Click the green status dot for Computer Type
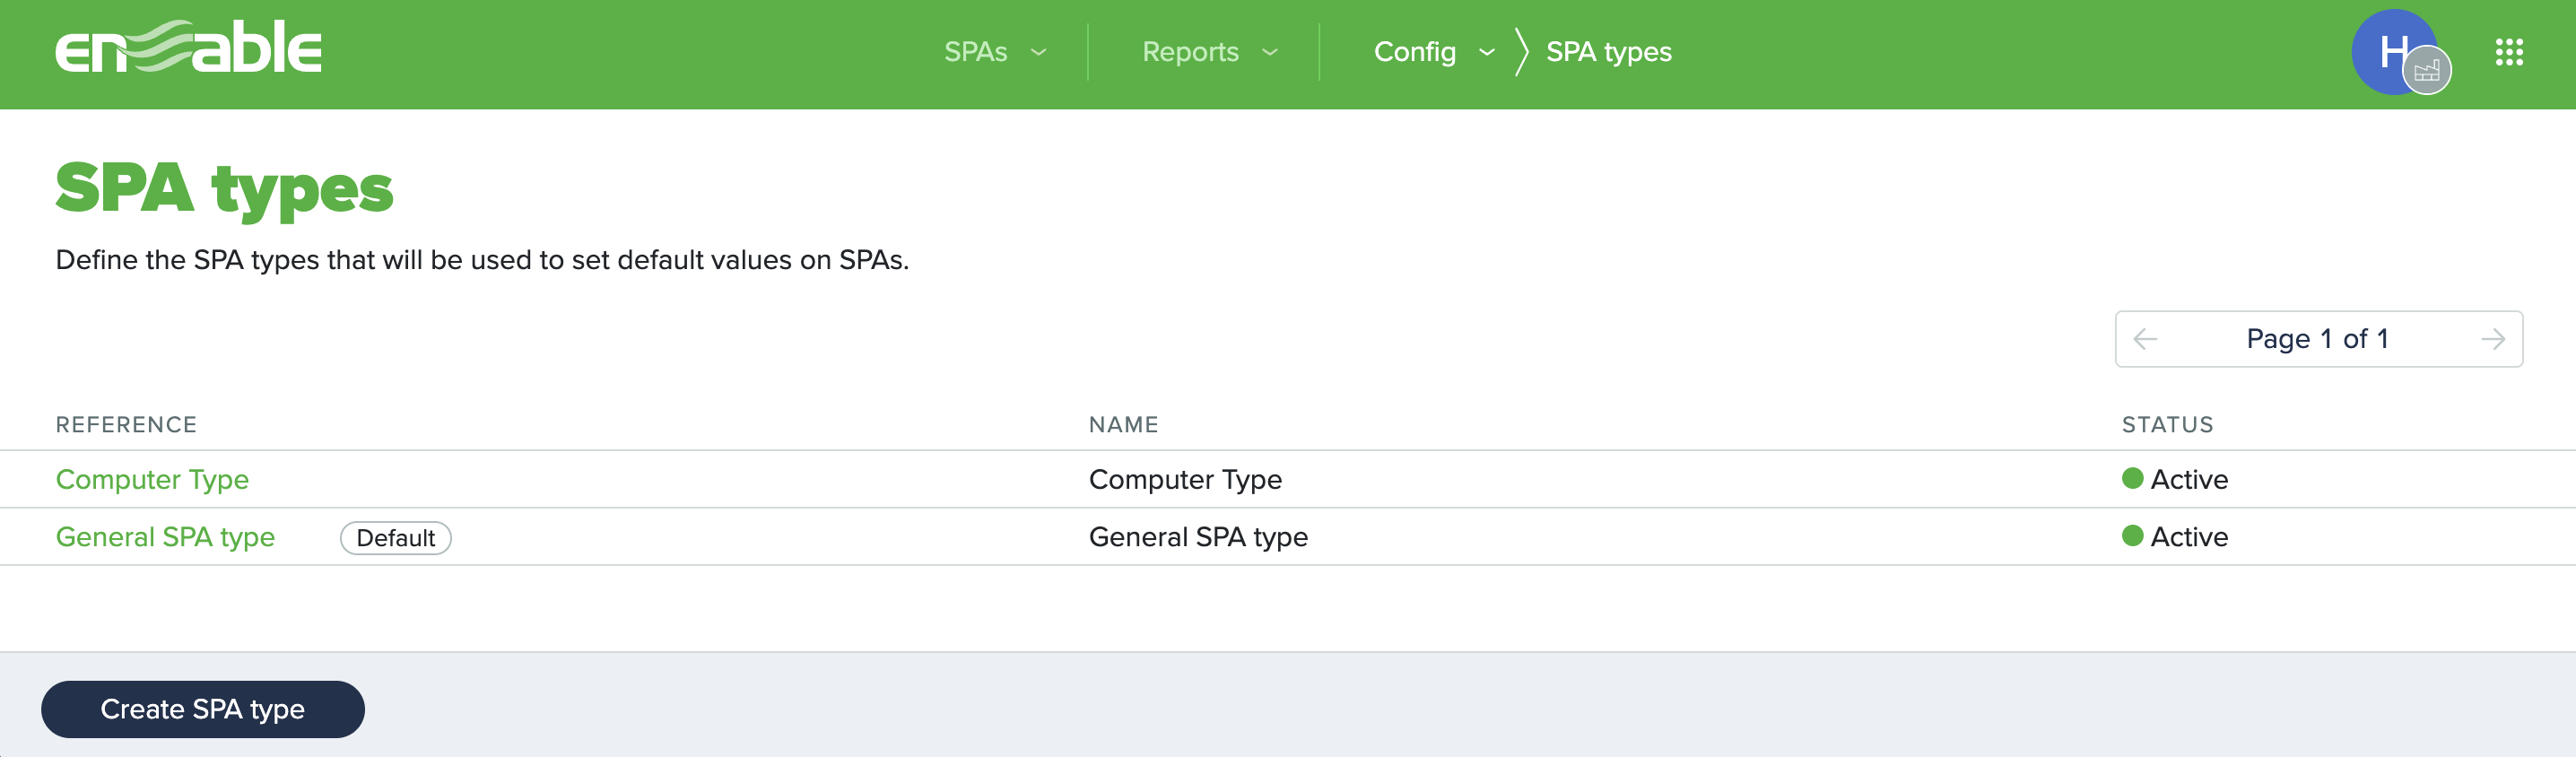This screenshot has height=757, width=2576. [2132, 478]
